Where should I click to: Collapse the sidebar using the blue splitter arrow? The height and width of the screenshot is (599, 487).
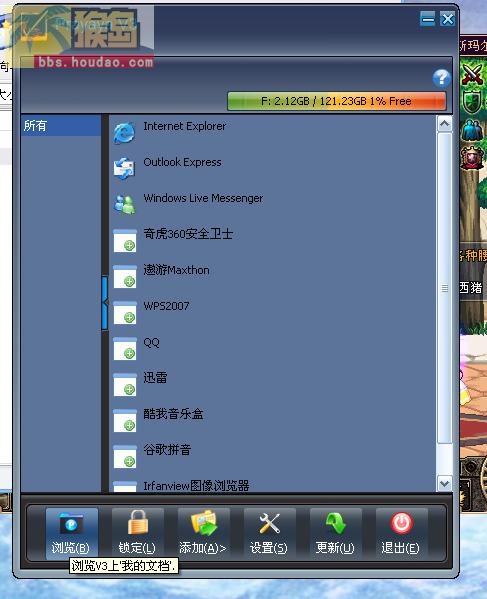(x=105, y=303)
